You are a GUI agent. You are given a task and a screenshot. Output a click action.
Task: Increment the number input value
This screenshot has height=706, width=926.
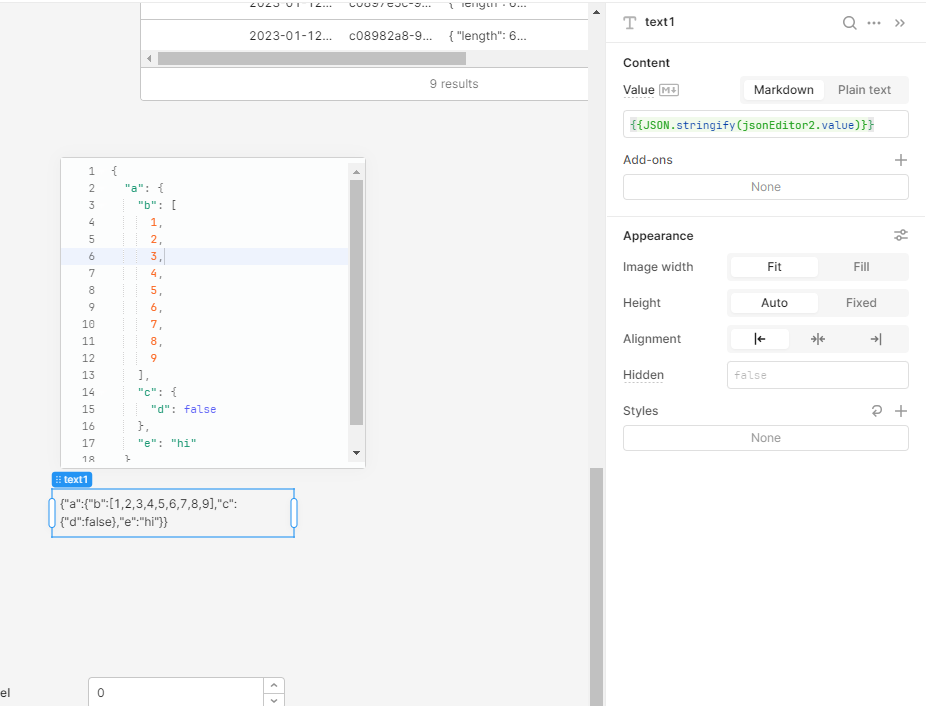point(274,685)
